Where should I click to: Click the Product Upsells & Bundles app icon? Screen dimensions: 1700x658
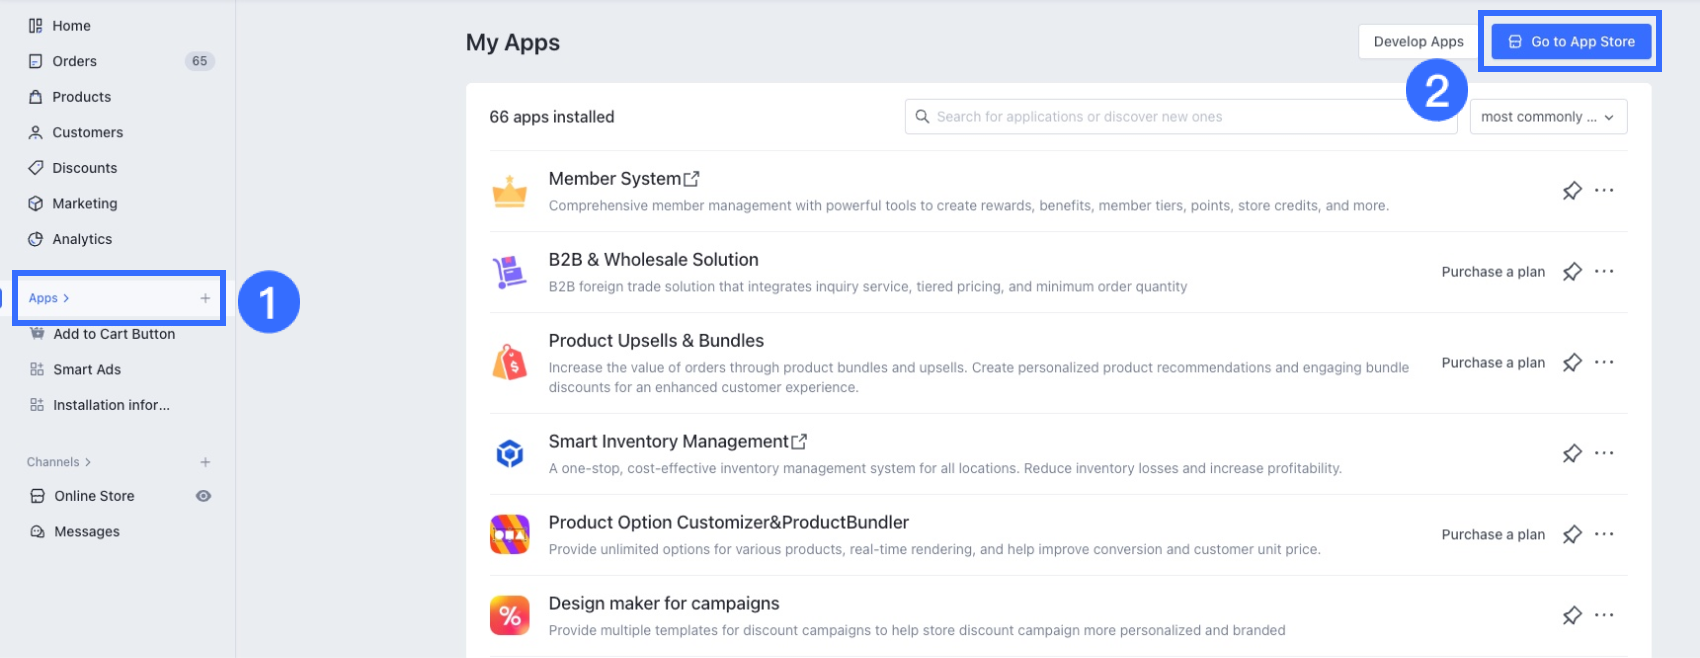pos(510,363)
